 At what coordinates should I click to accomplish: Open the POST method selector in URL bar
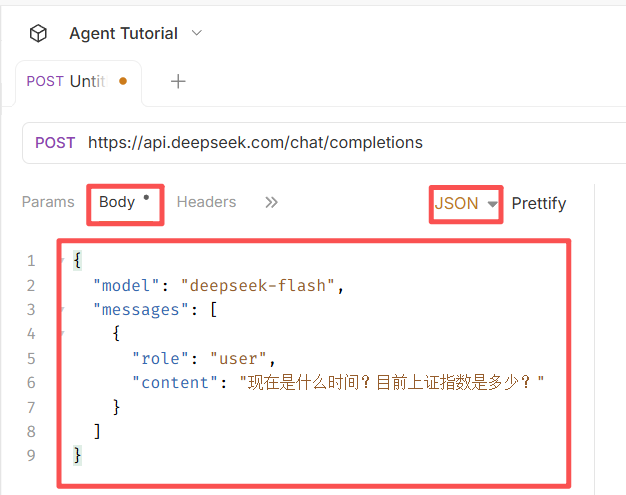[x=55, y=143]
